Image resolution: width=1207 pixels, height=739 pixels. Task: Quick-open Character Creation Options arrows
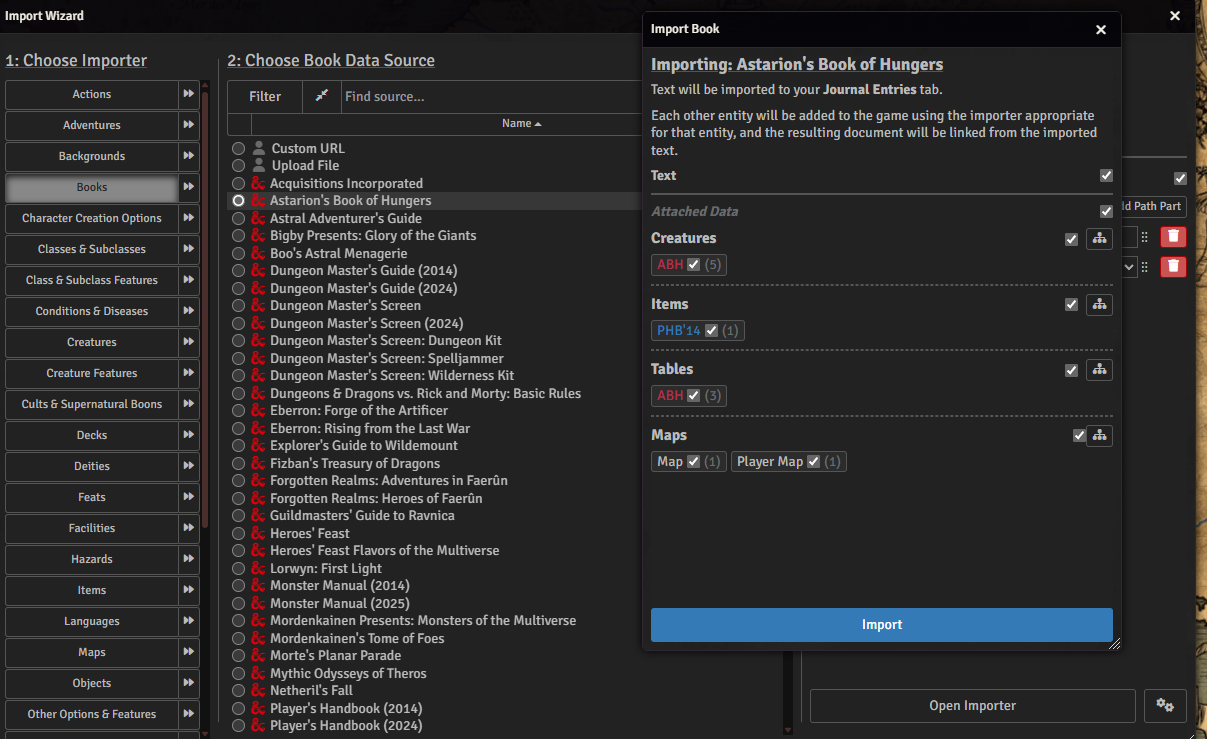tap(188, 218)
